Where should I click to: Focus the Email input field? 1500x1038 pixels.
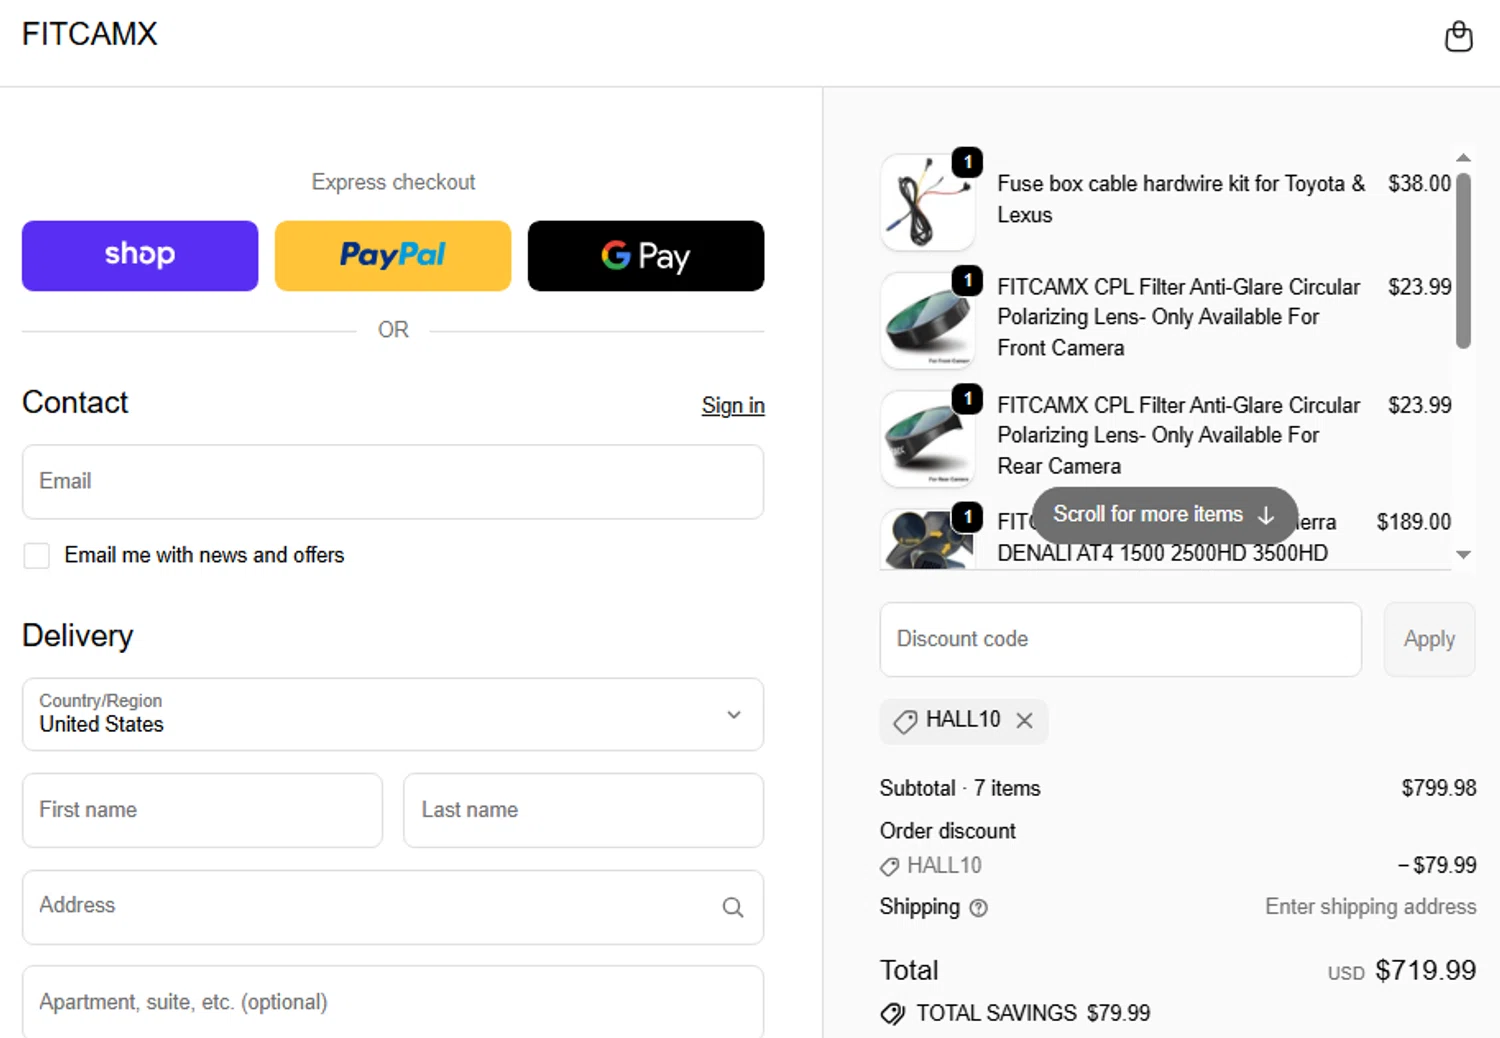pyautogui.click(x=393, y=482)
